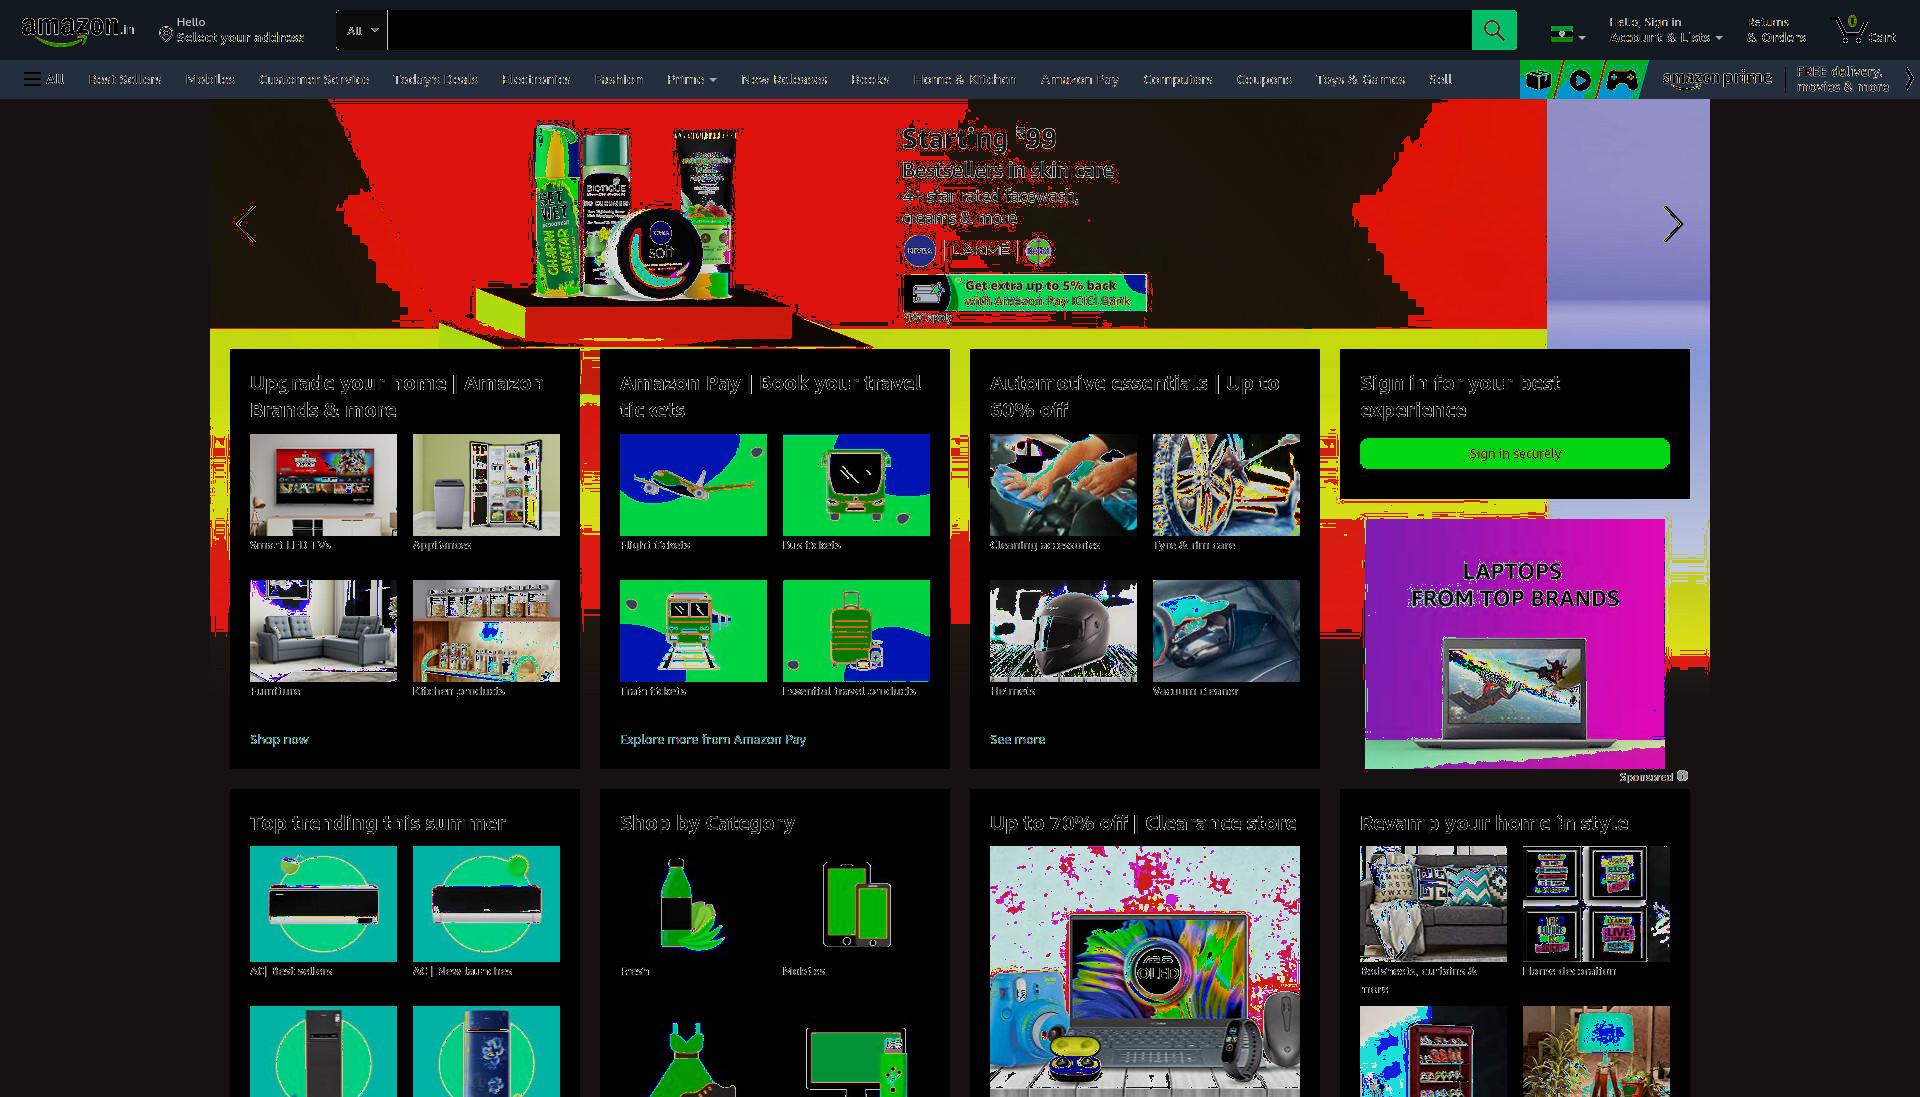Click the Amazon.in logo
This screenshot has width=1920, height=1097.
[77, 31]
